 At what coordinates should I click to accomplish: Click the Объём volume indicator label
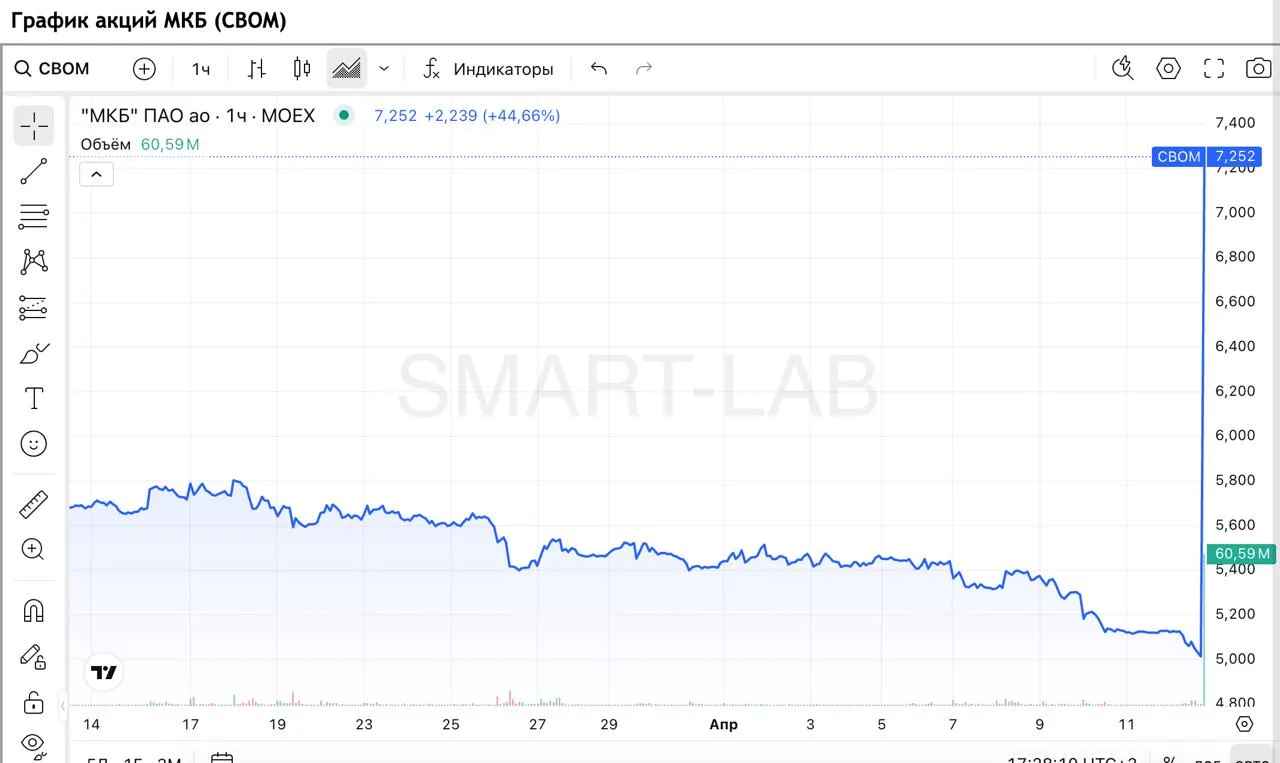pyautogui.click(x=105, y=144)
